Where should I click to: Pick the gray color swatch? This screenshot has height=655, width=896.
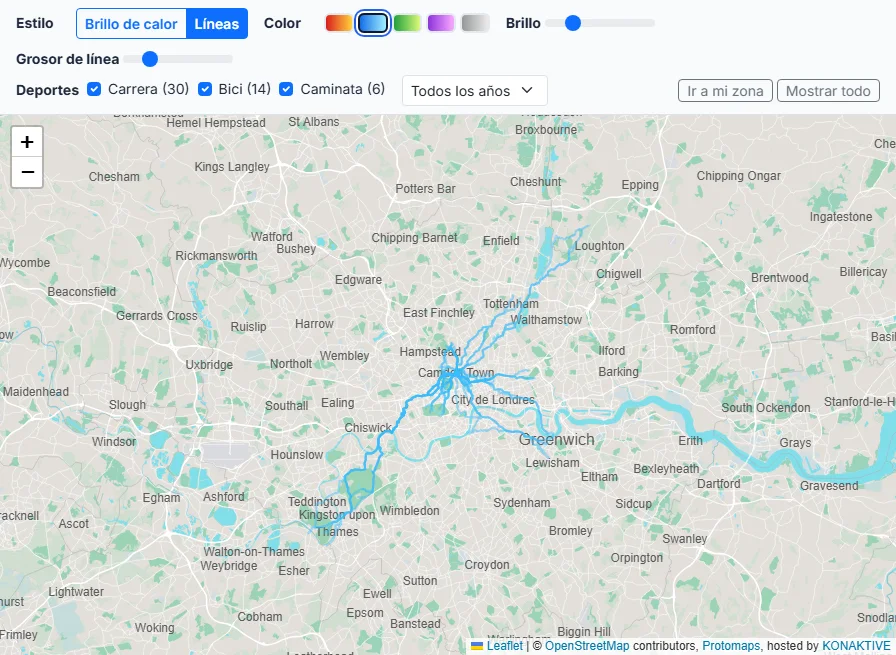[475, 23]
